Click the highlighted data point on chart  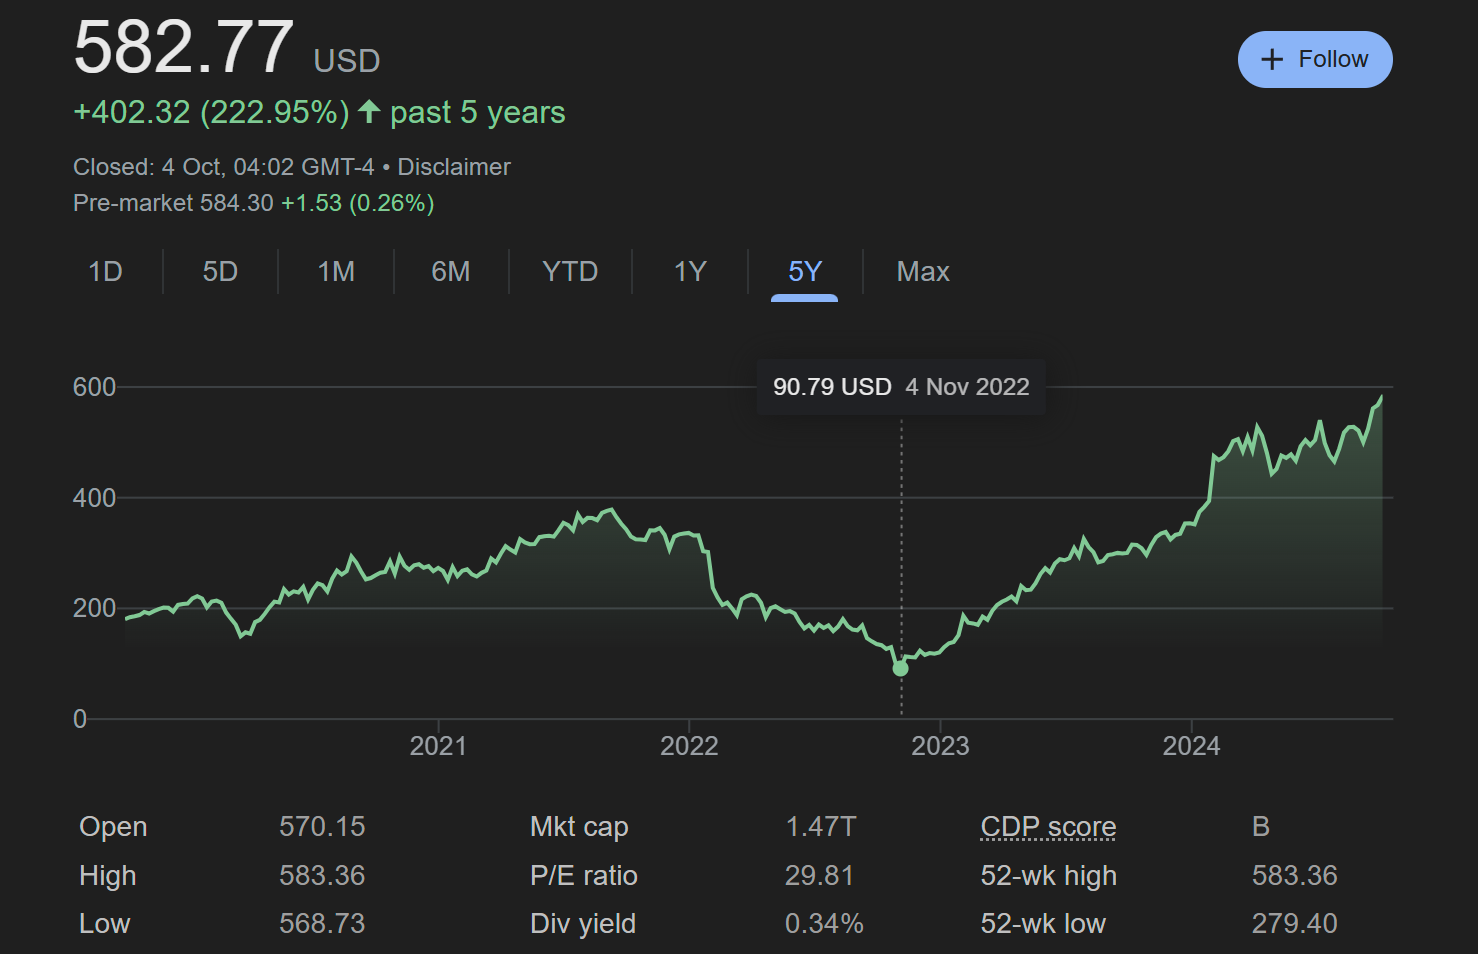pos(901,668)
